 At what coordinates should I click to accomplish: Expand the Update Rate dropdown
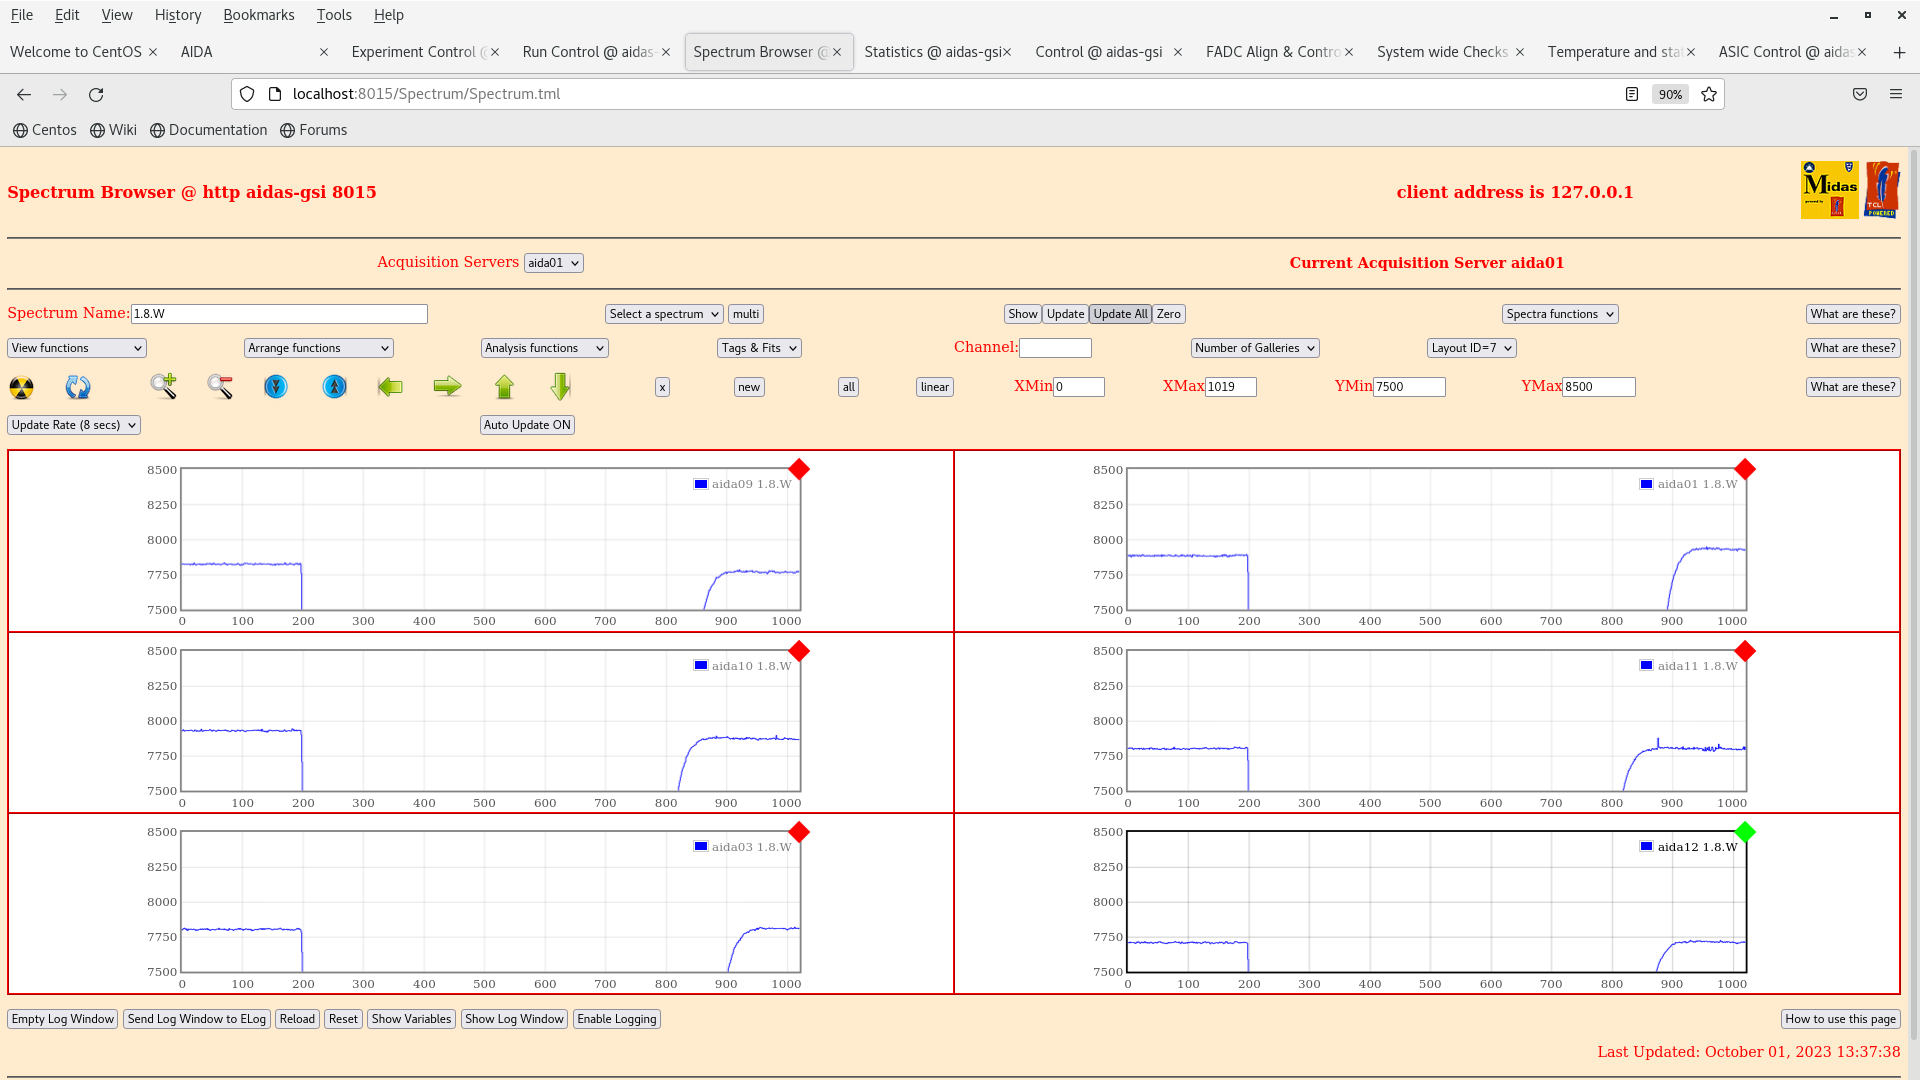point(74,425)
